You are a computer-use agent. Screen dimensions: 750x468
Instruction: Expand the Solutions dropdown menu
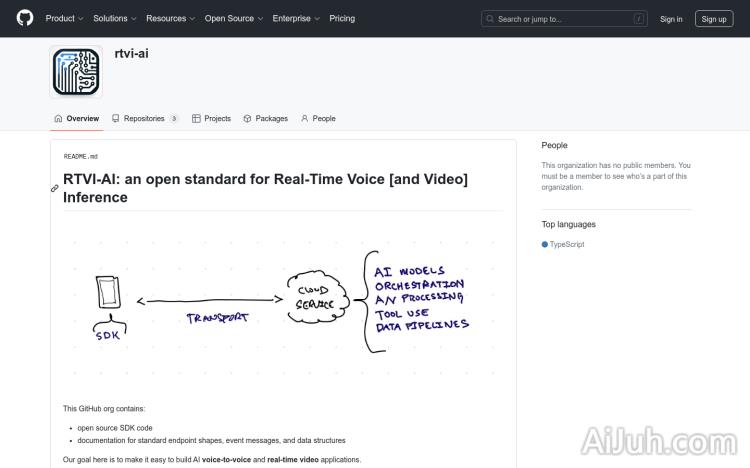(x=115, y=18)
